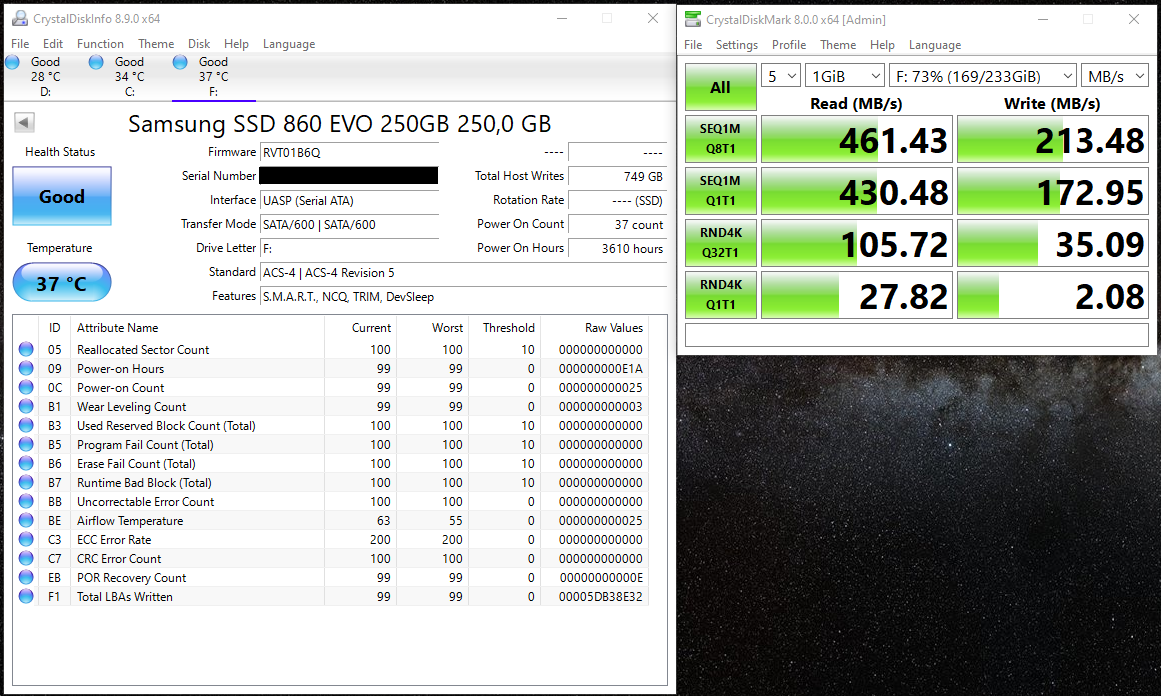Open Edit menu in CrystalDiskInfo
This screenshot has height=696, width=1161.
[53, 44]
